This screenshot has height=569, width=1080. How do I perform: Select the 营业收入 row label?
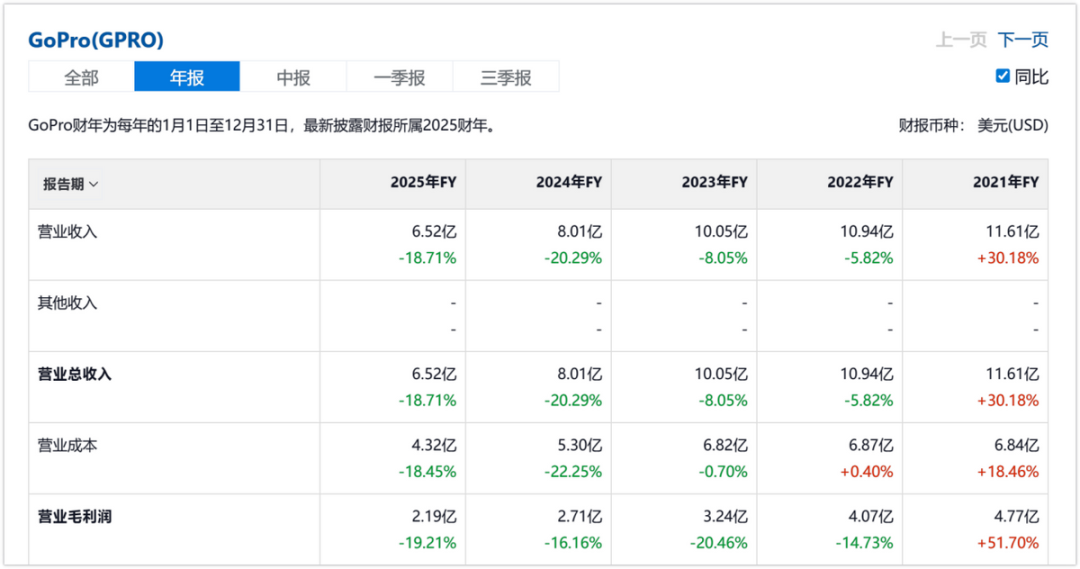pos(67,231)
